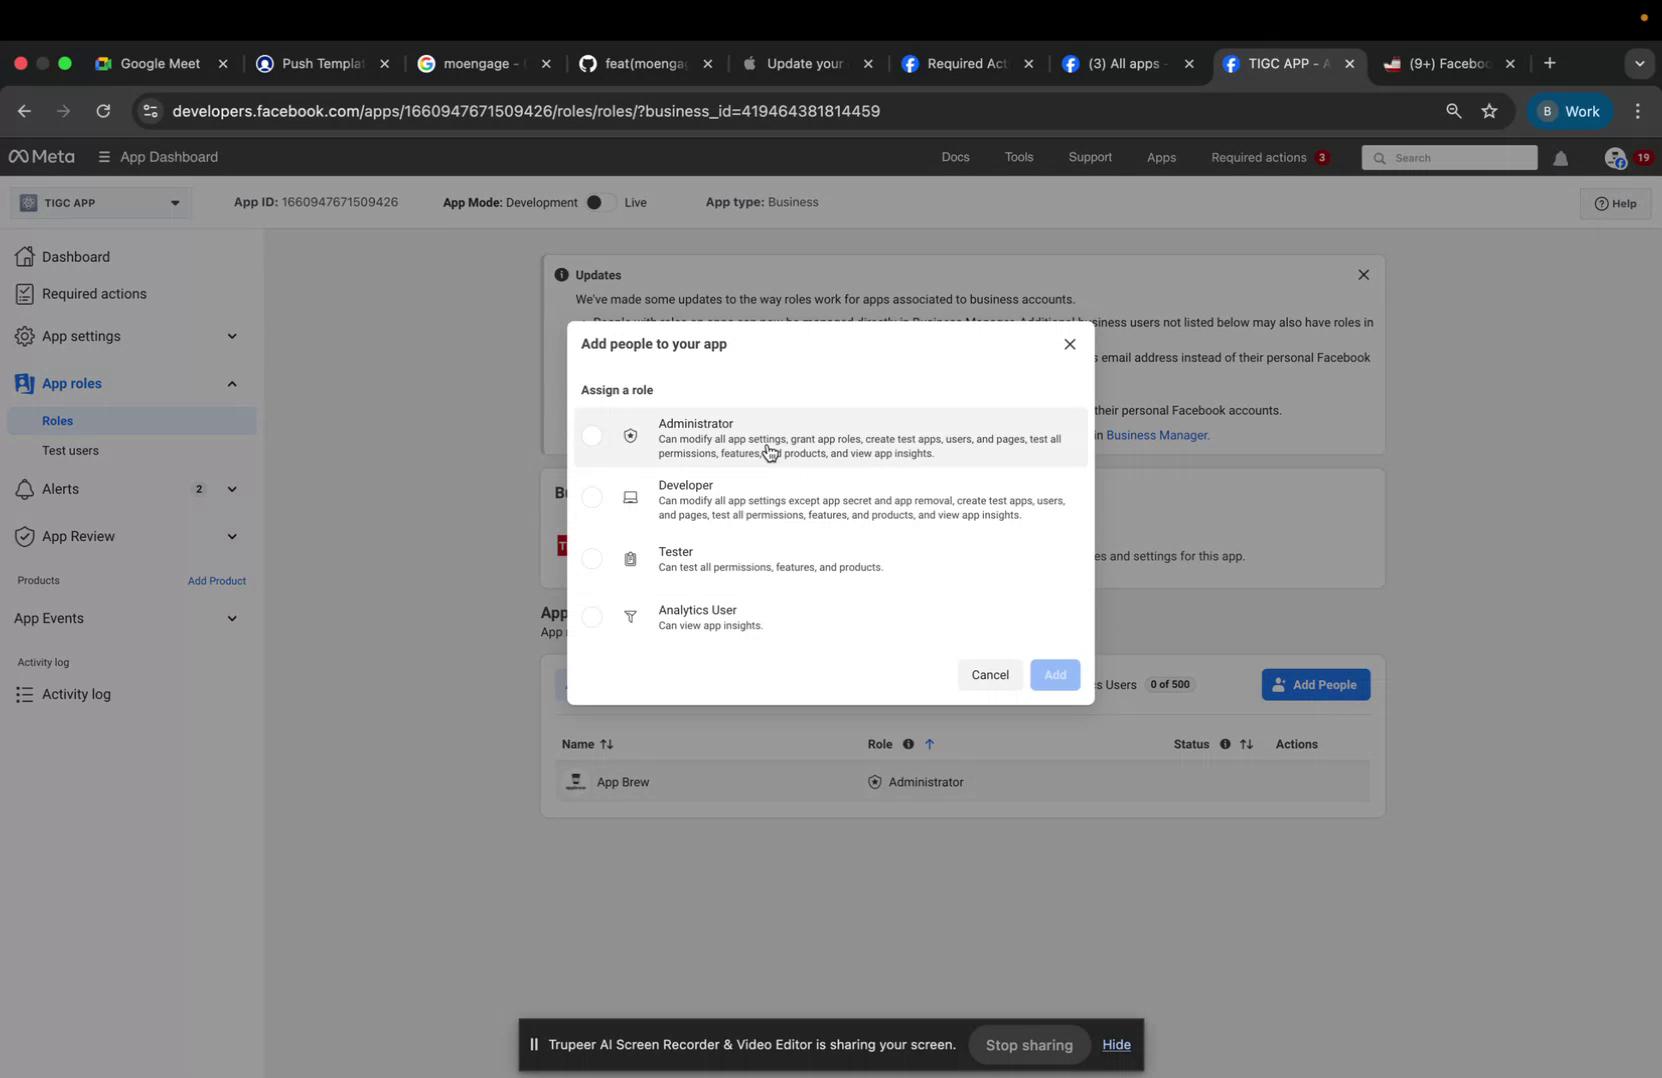Select the Developer role radio button
Image resolution: width=1662 pixels, height=1078 pixels.
tap(592, 497)
